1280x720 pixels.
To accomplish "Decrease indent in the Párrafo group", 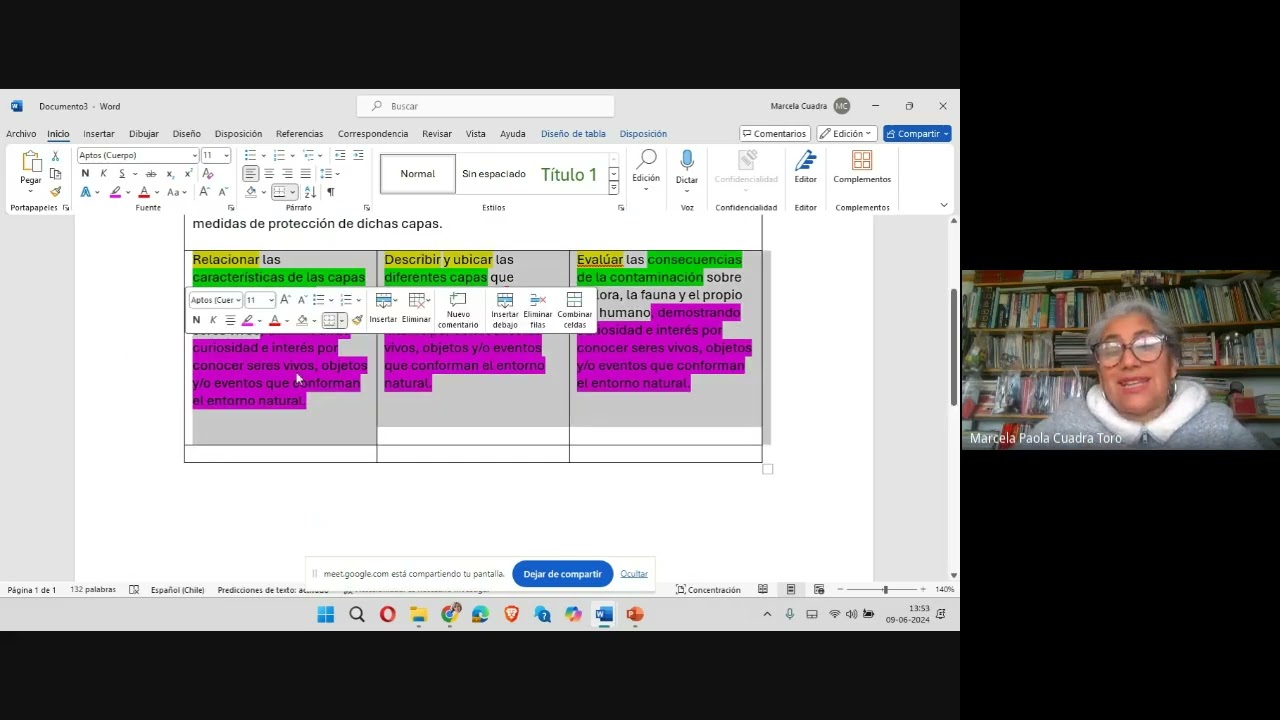I will 340,155.
